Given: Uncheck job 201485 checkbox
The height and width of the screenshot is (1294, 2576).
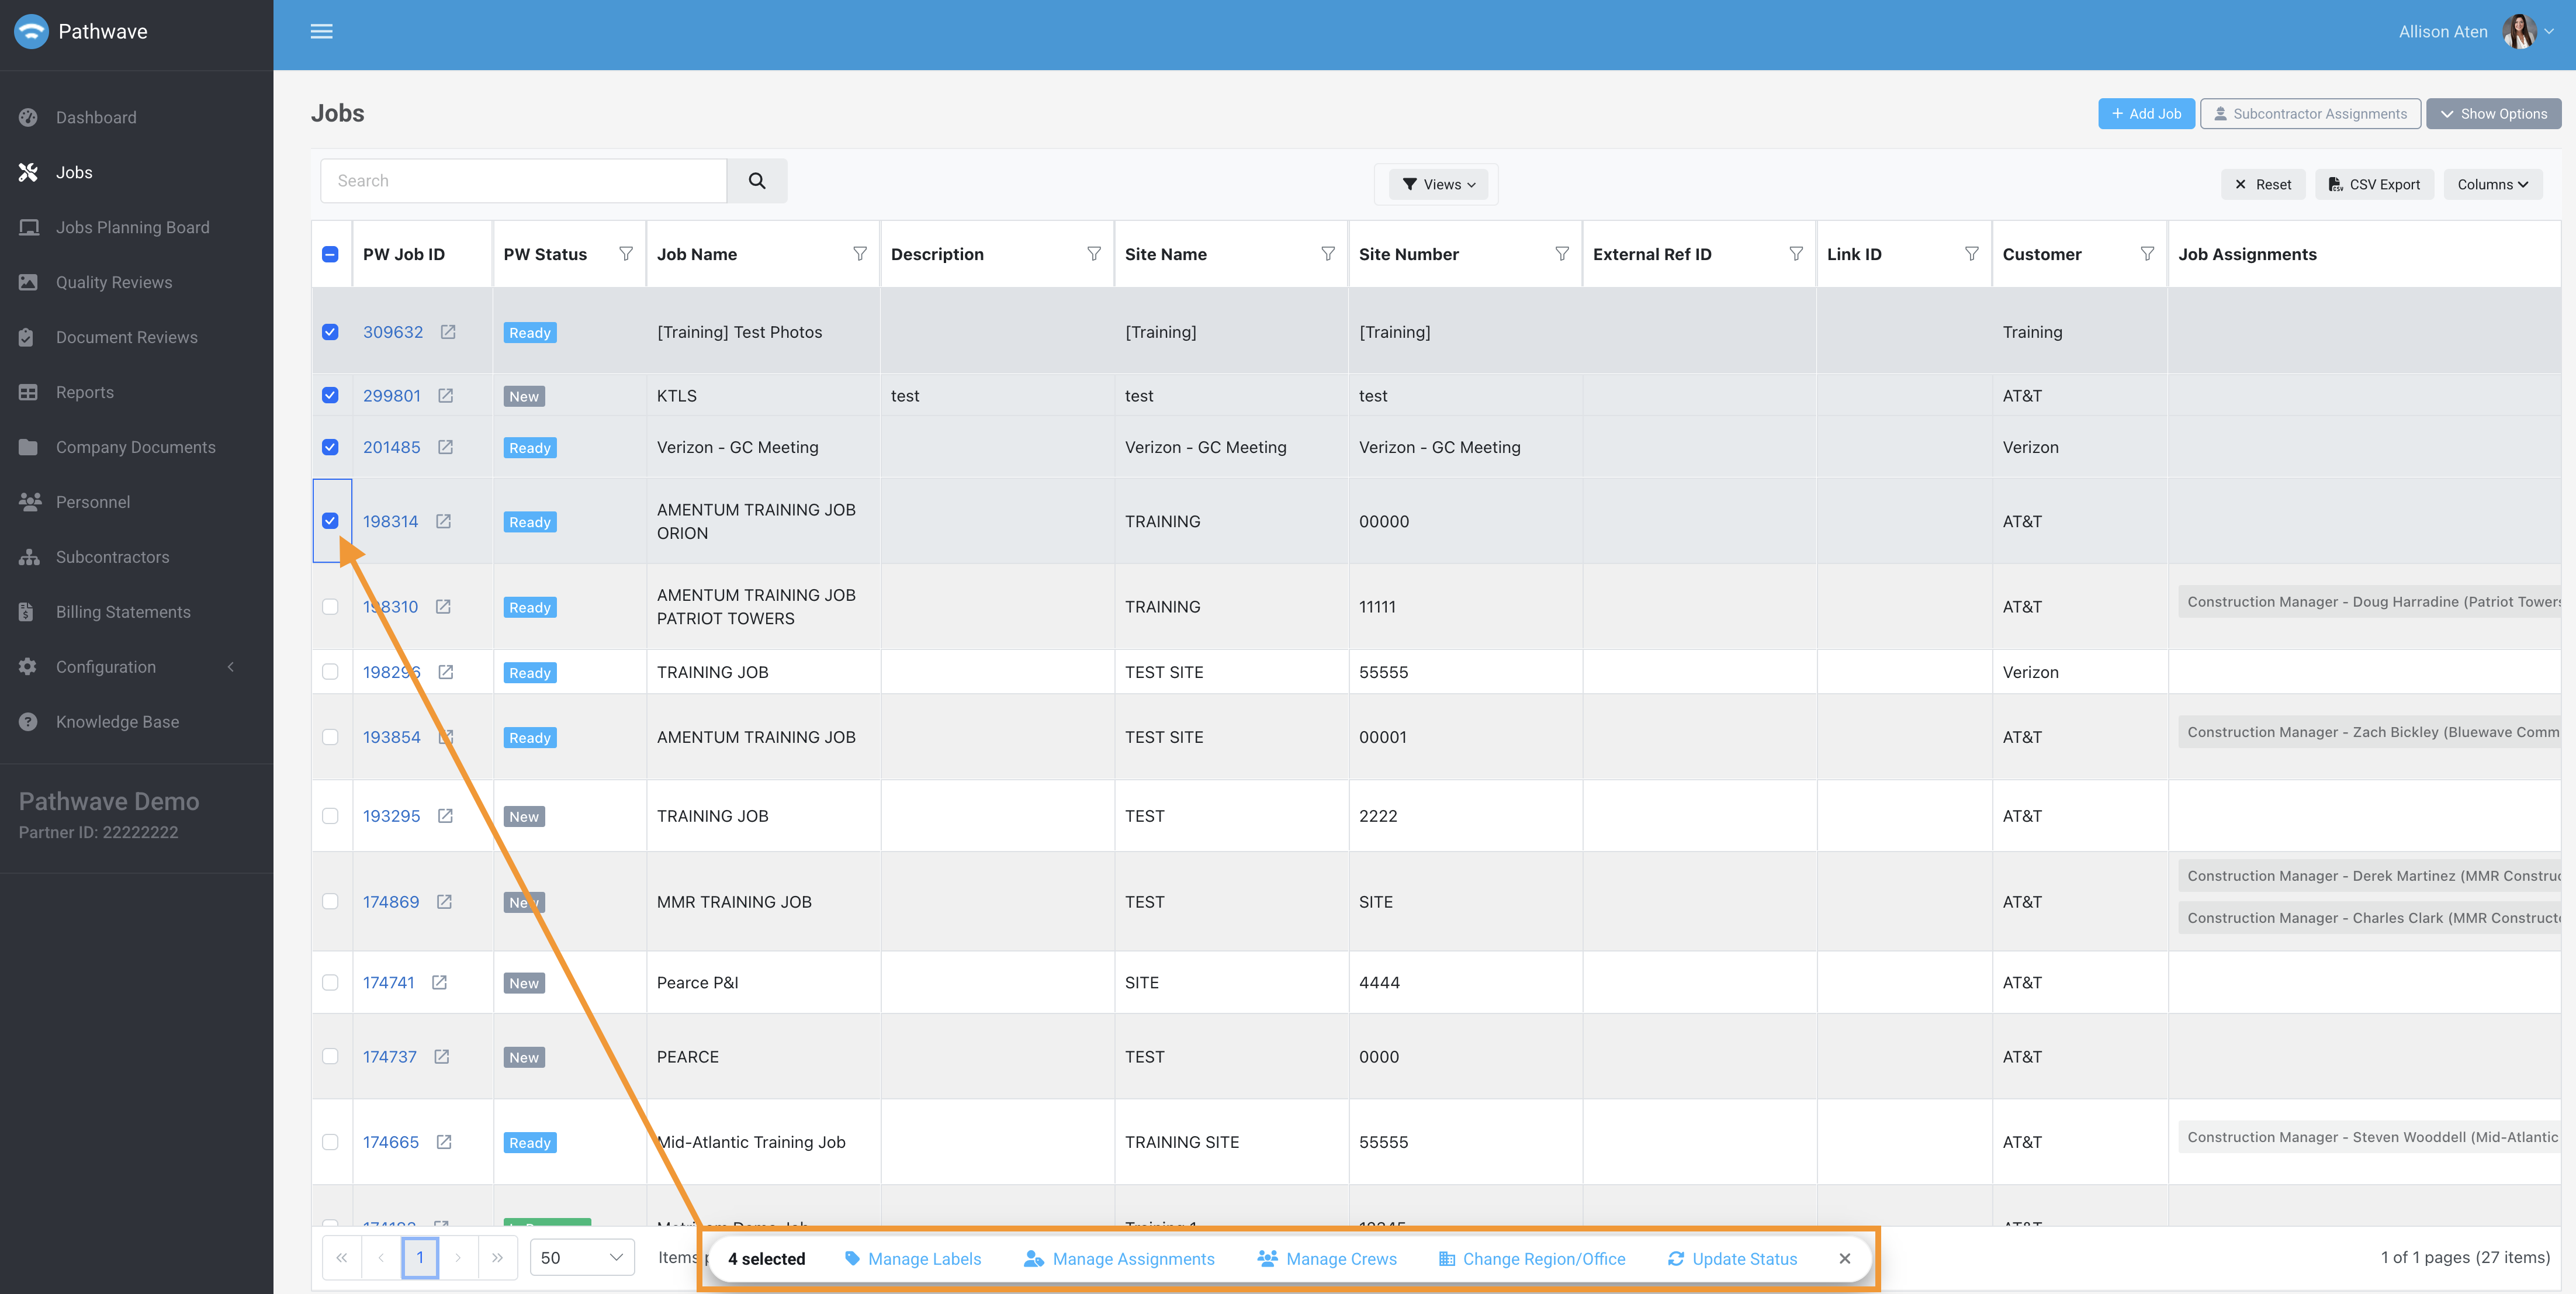Looking at the screenshot, I should (x=330, y=447).
